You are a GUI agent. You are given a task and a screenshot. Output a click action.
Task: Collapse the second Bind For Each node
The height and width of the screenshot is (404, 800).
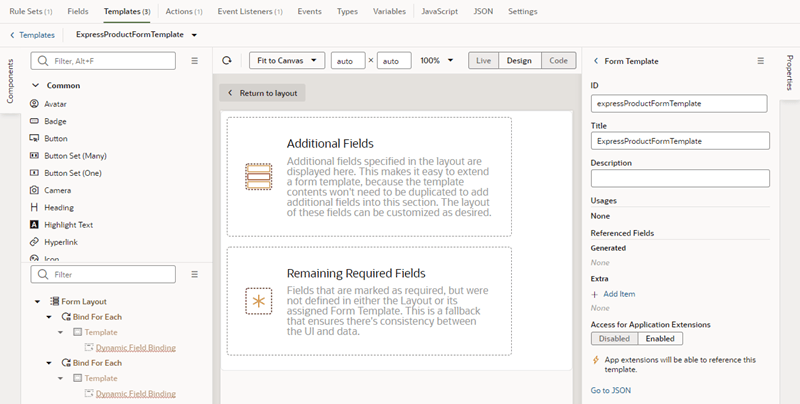[49, 363]
